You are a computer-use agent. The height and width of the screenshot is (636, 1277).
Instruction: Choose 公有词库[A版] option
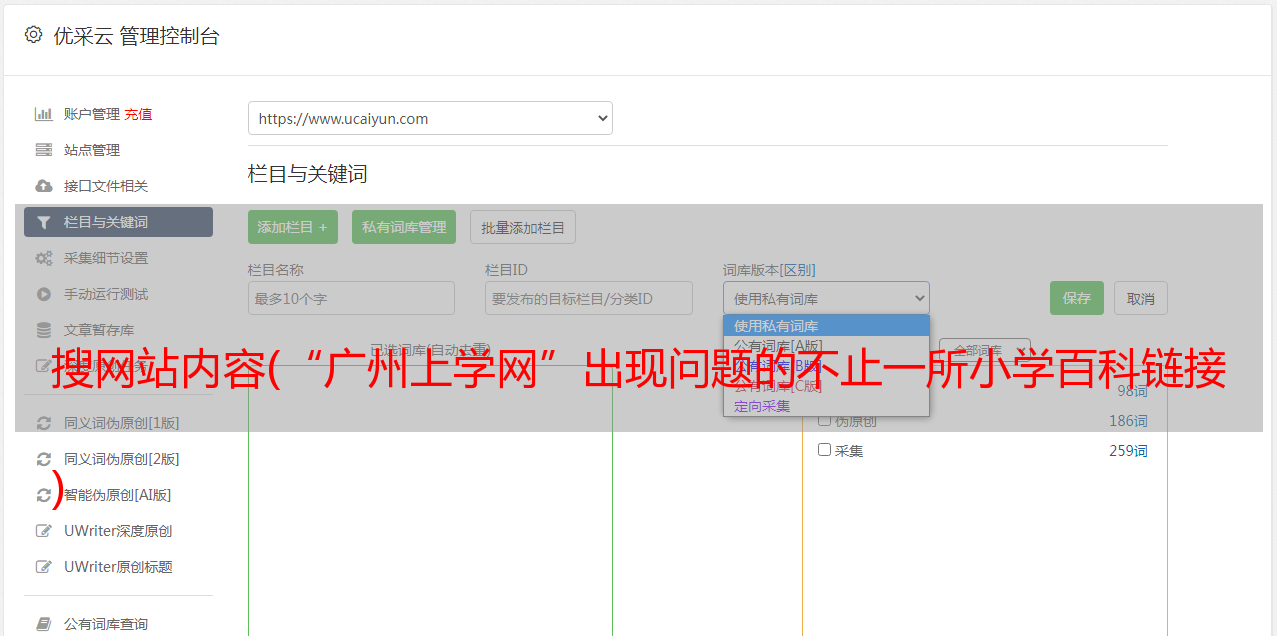tap(826, 346)
